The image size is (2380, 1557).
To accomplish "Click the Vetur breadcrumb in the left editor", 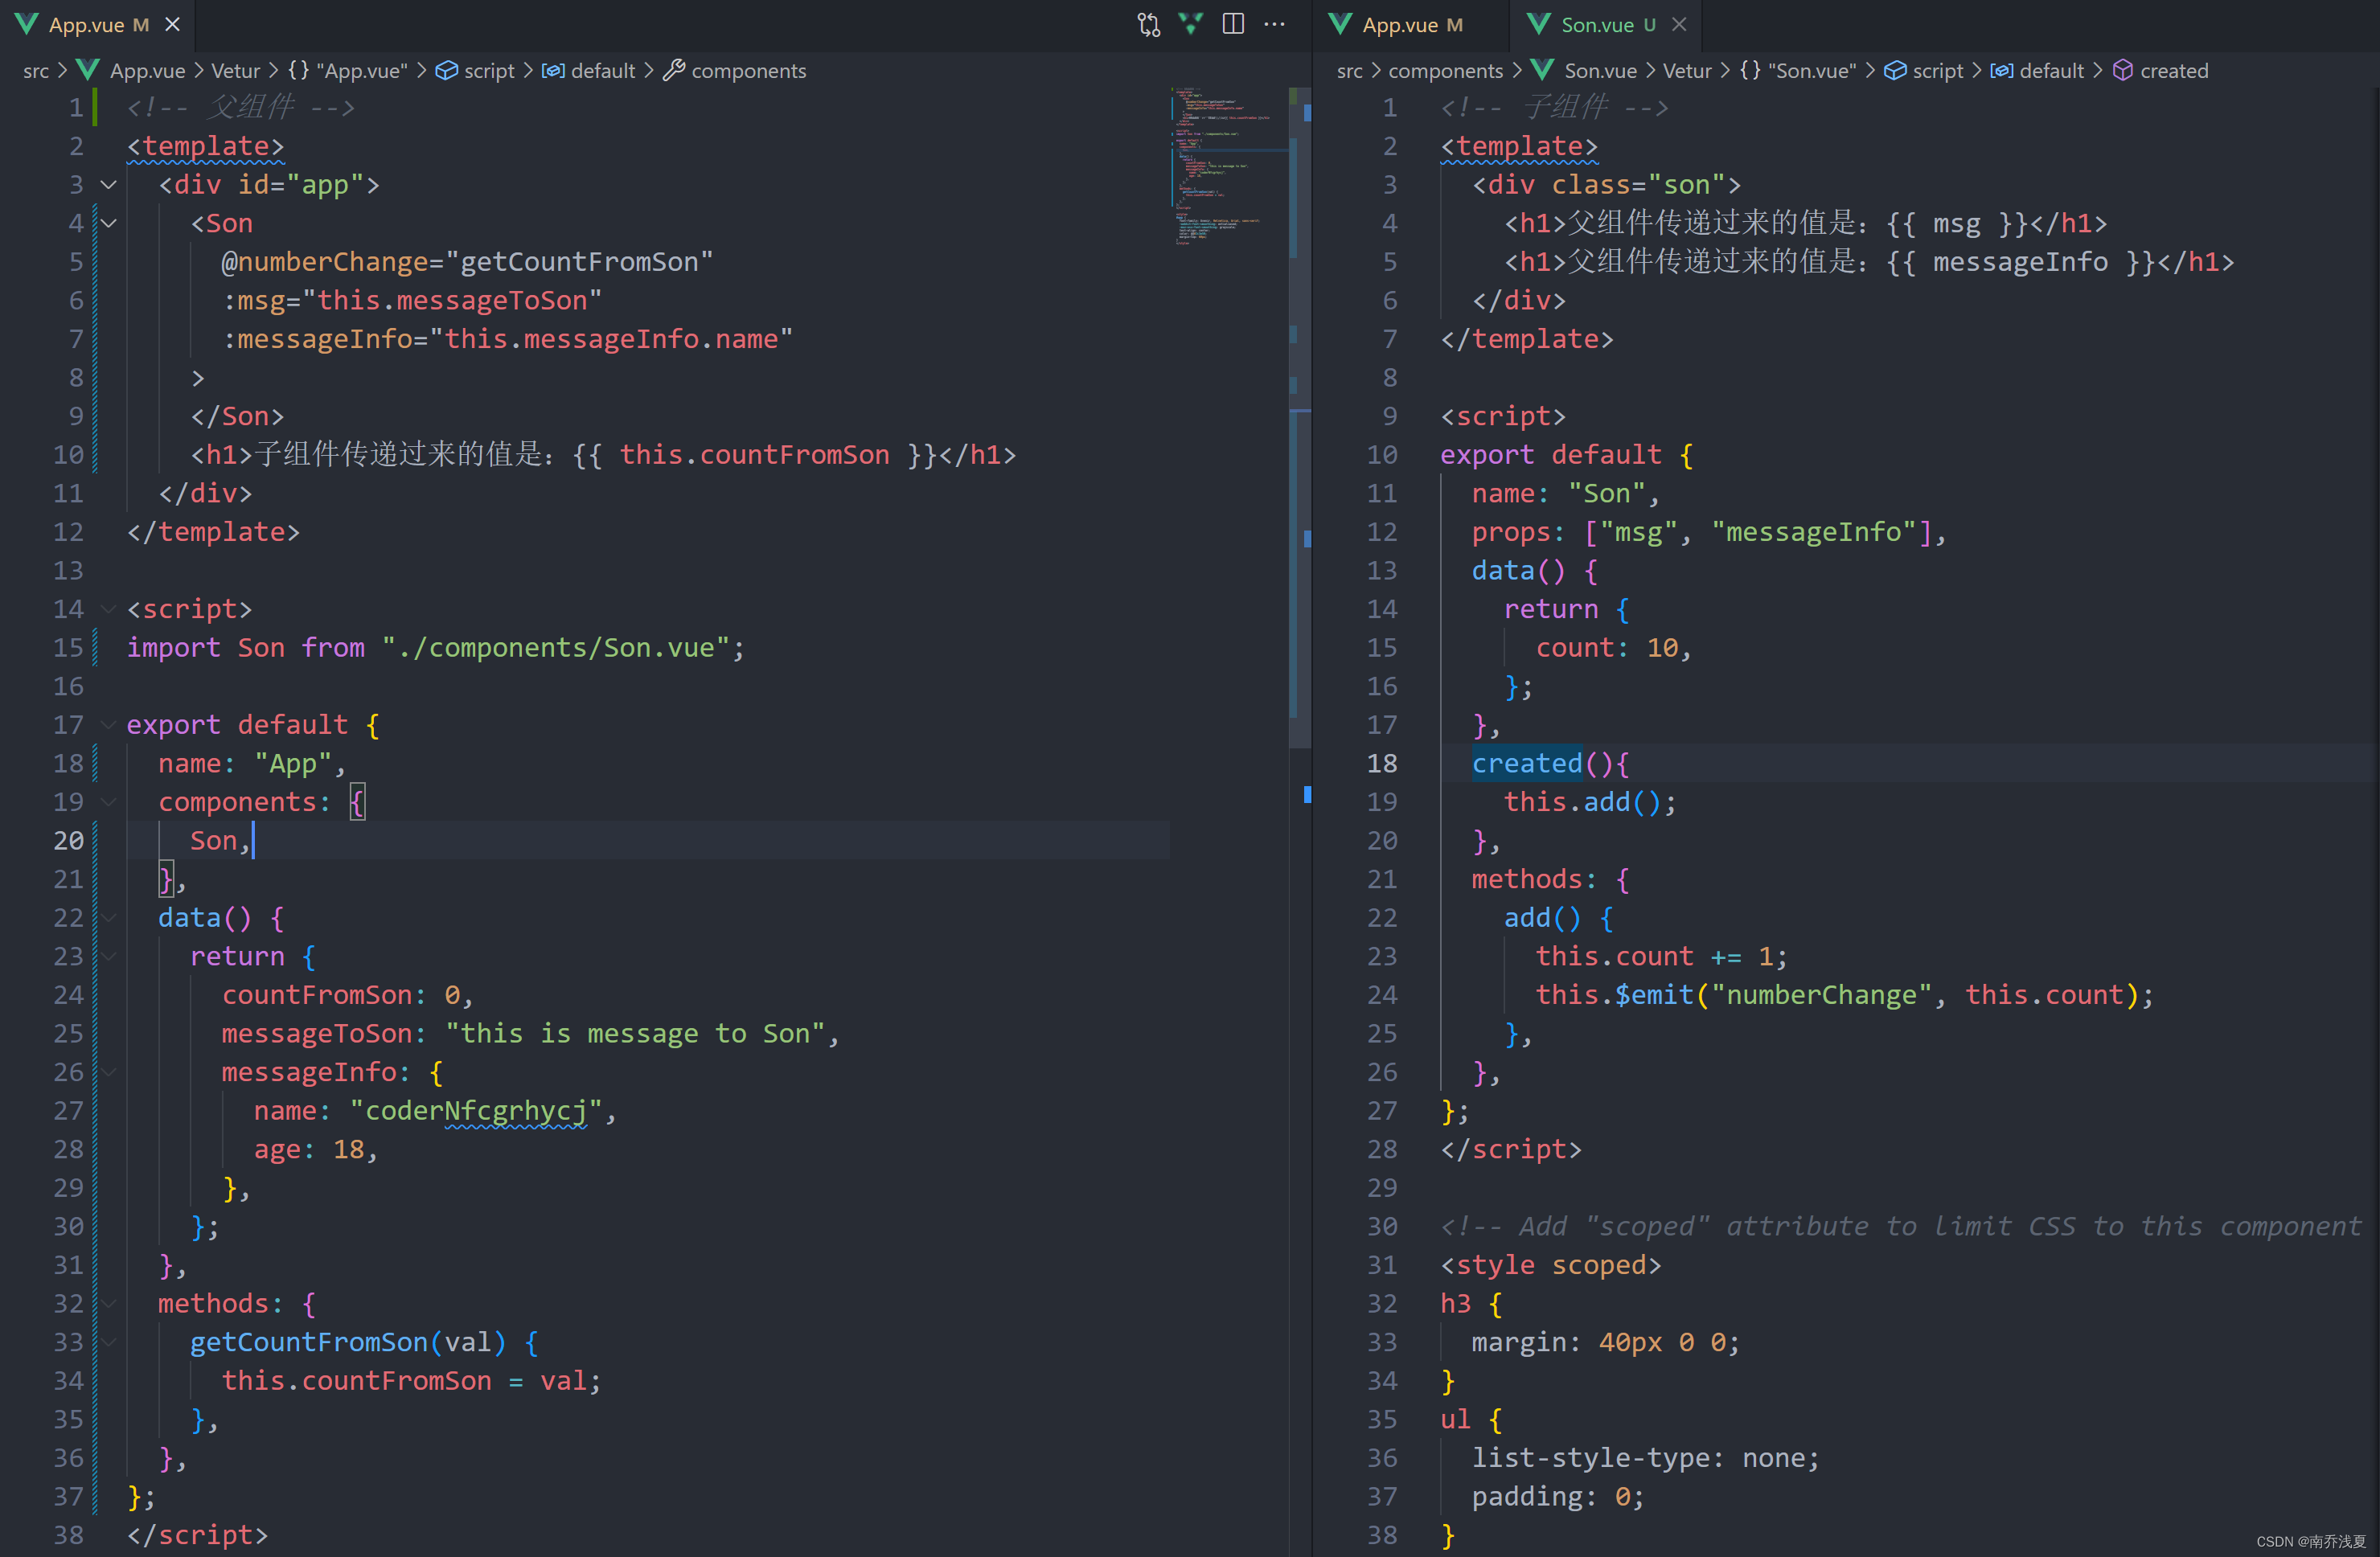I will tap(235, 71).
